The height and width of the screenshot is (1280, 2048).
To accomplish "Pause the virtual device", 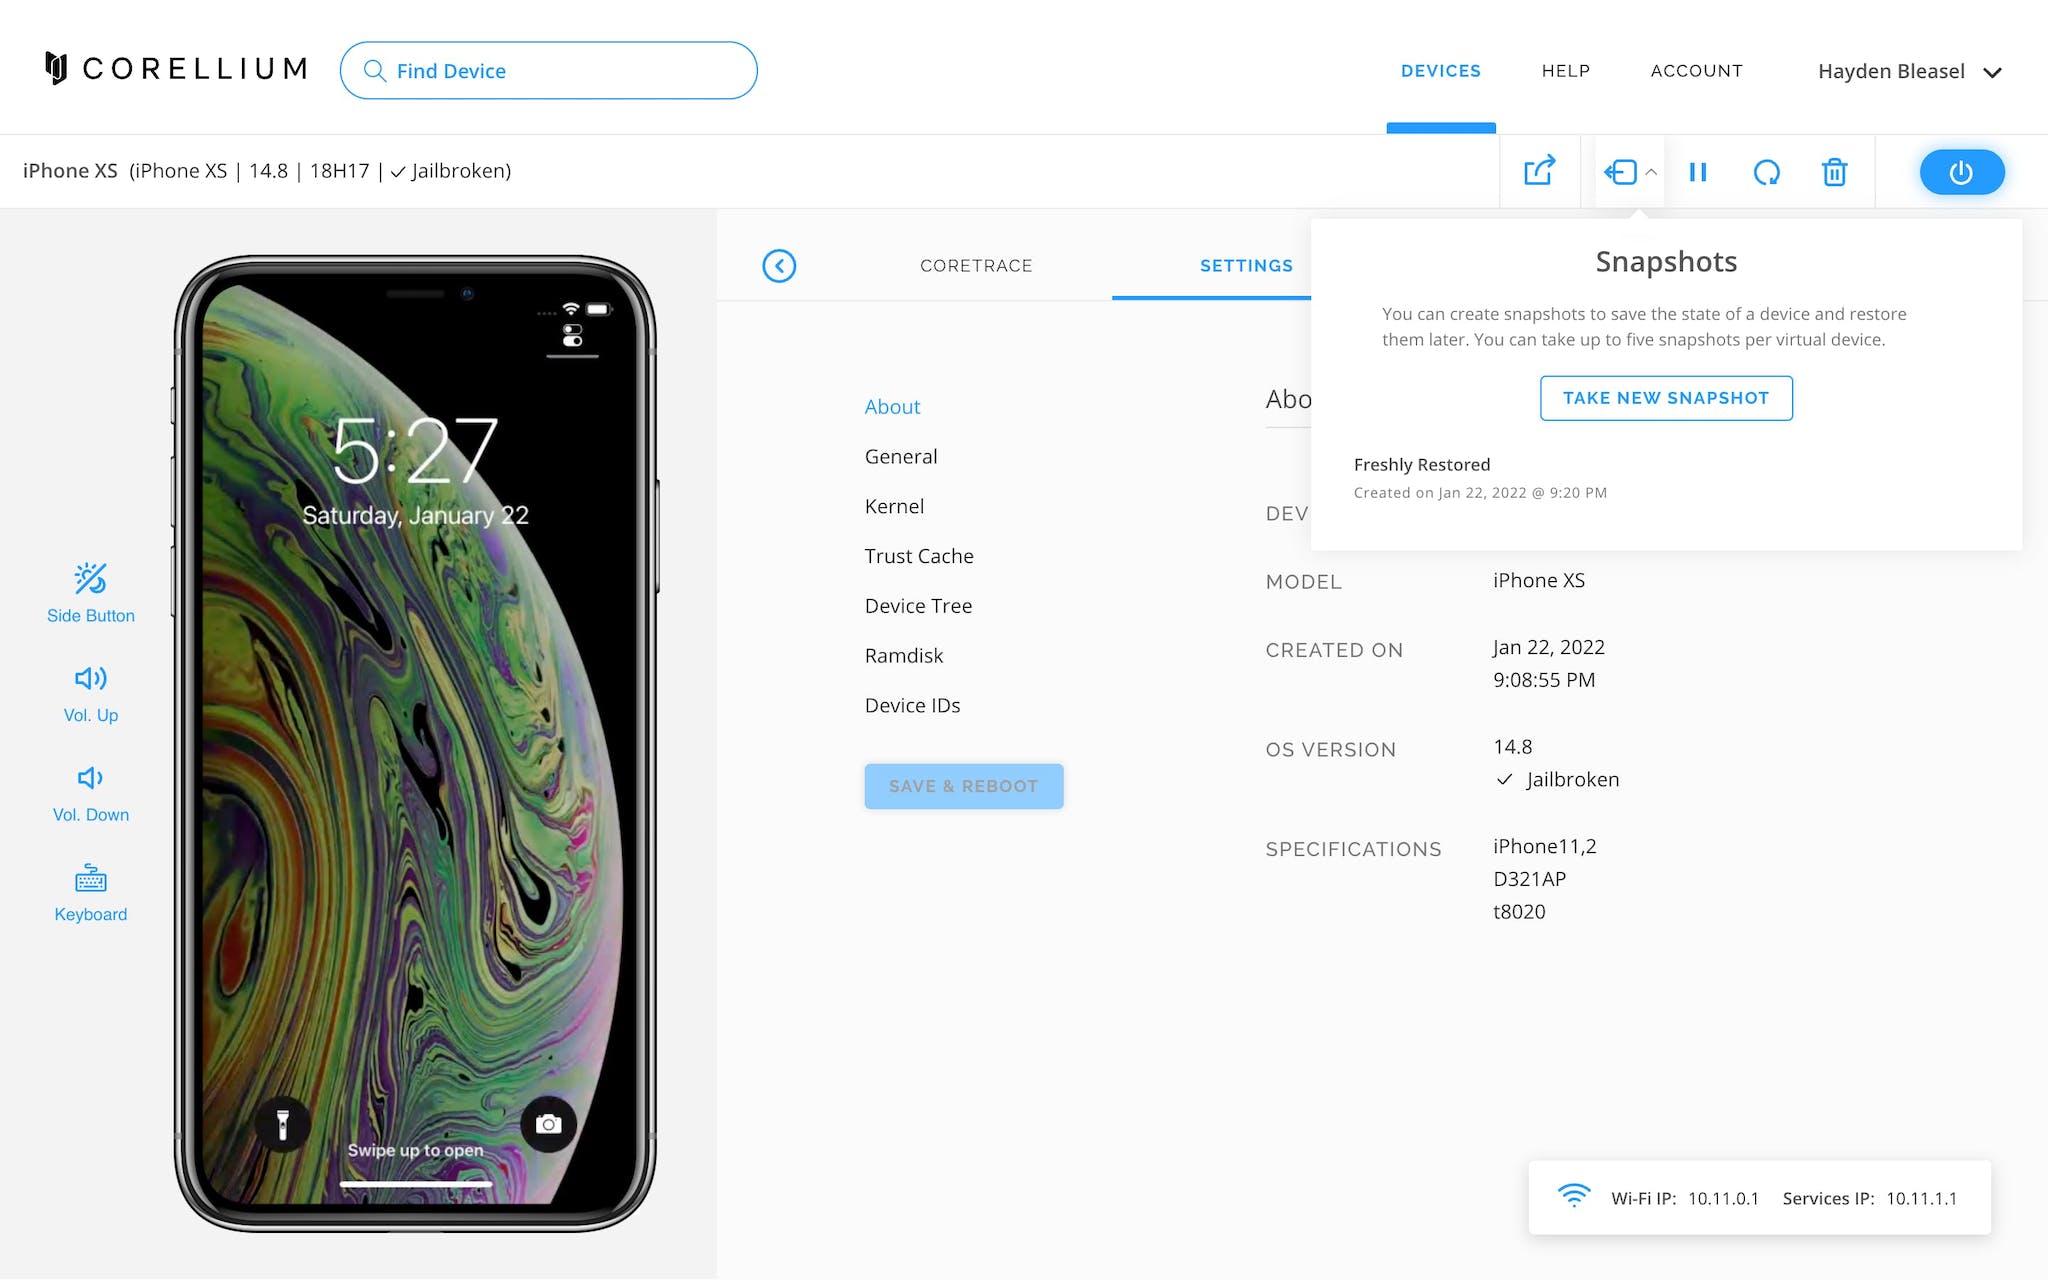I will (x=1698, y=172).
